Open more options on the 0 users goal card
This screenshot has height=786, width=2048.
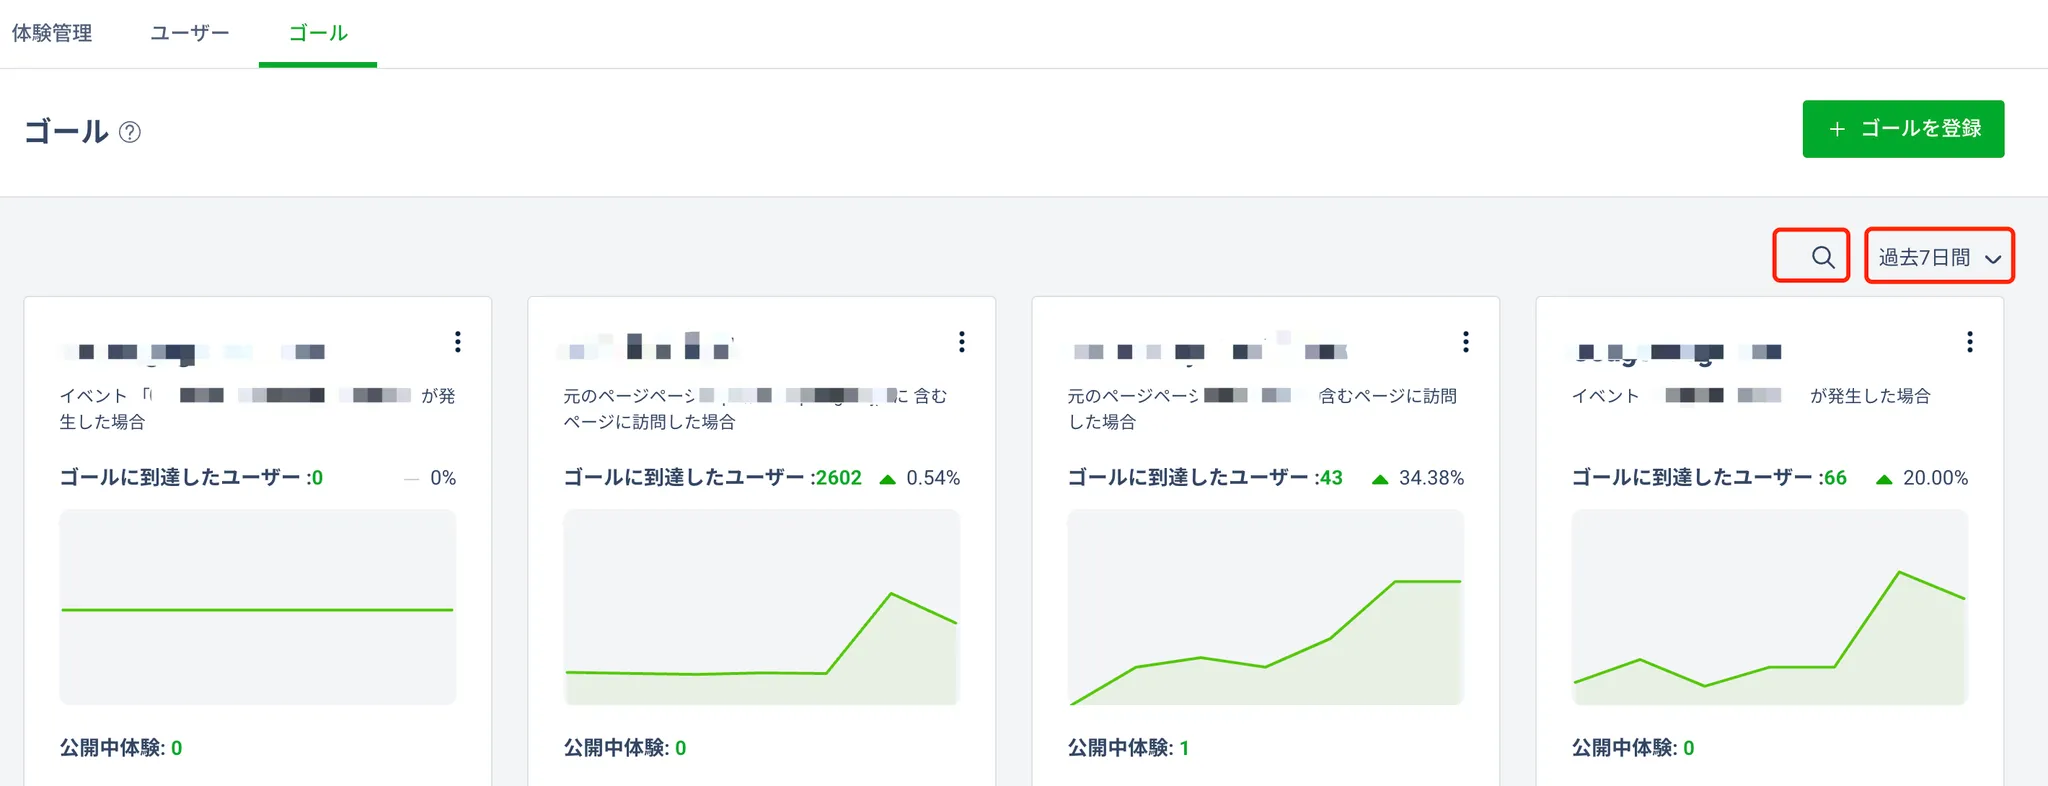[x=458, y=342]
